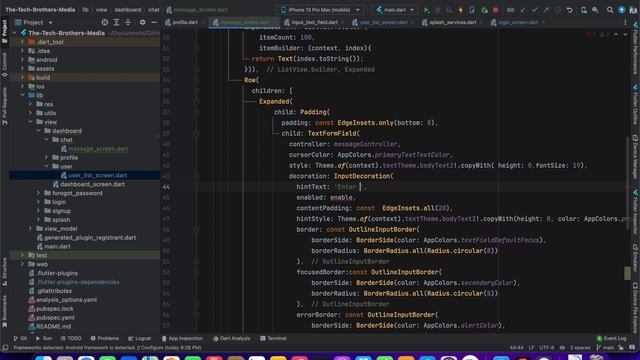Open the Project tool window side button

click(4, 31)
